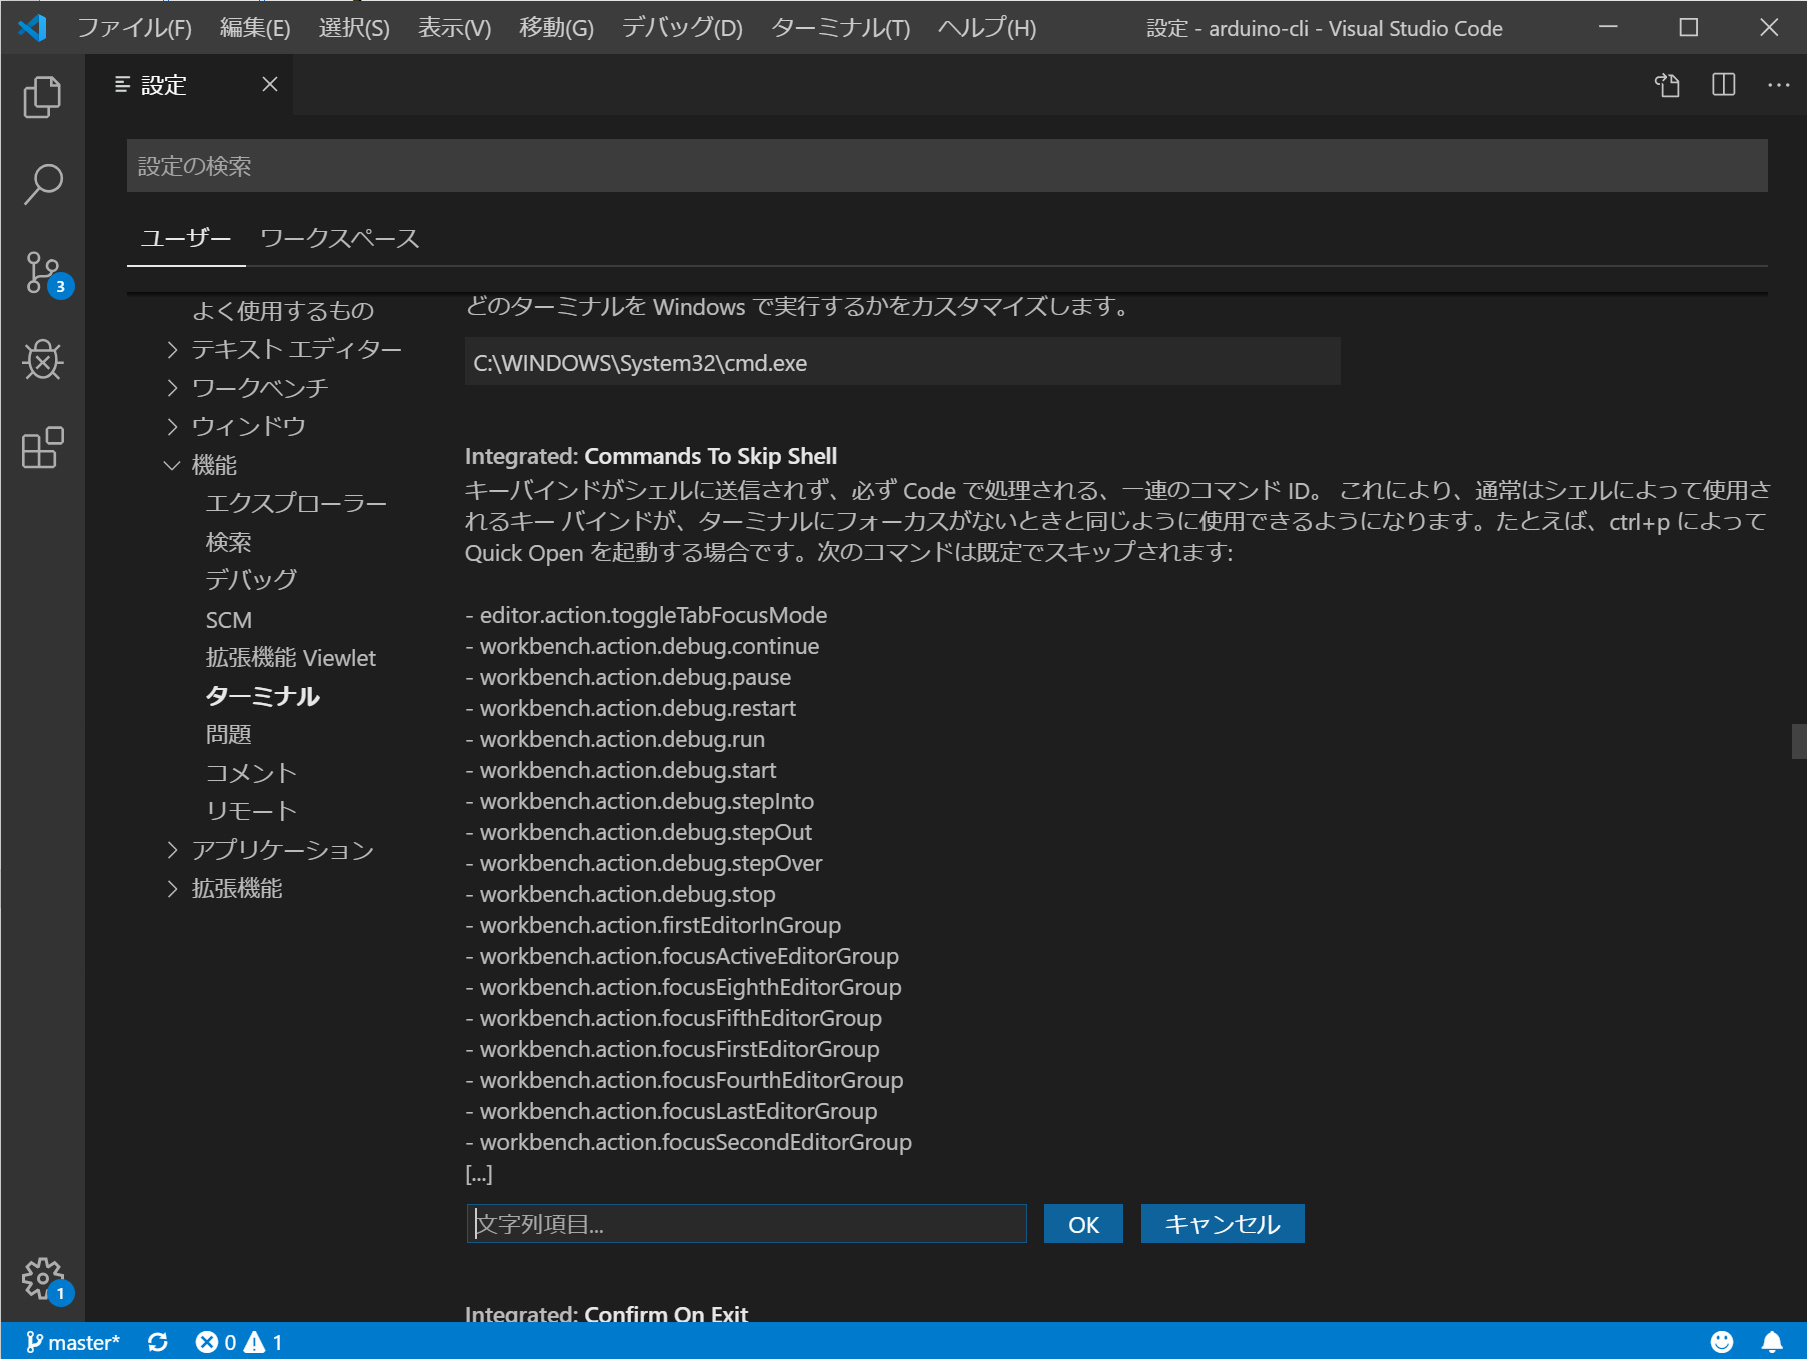This screenshot has height=1359, width=1807.
Task: Click the OK button
Action: point(1082,1223)
